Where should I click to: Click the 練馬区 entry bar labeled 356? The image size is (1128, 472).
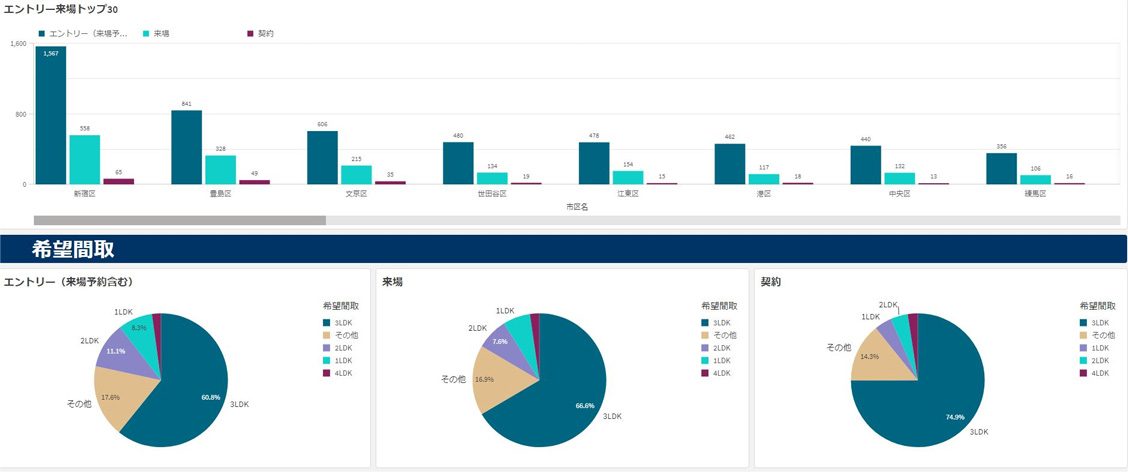click(x=1001, y=168)
